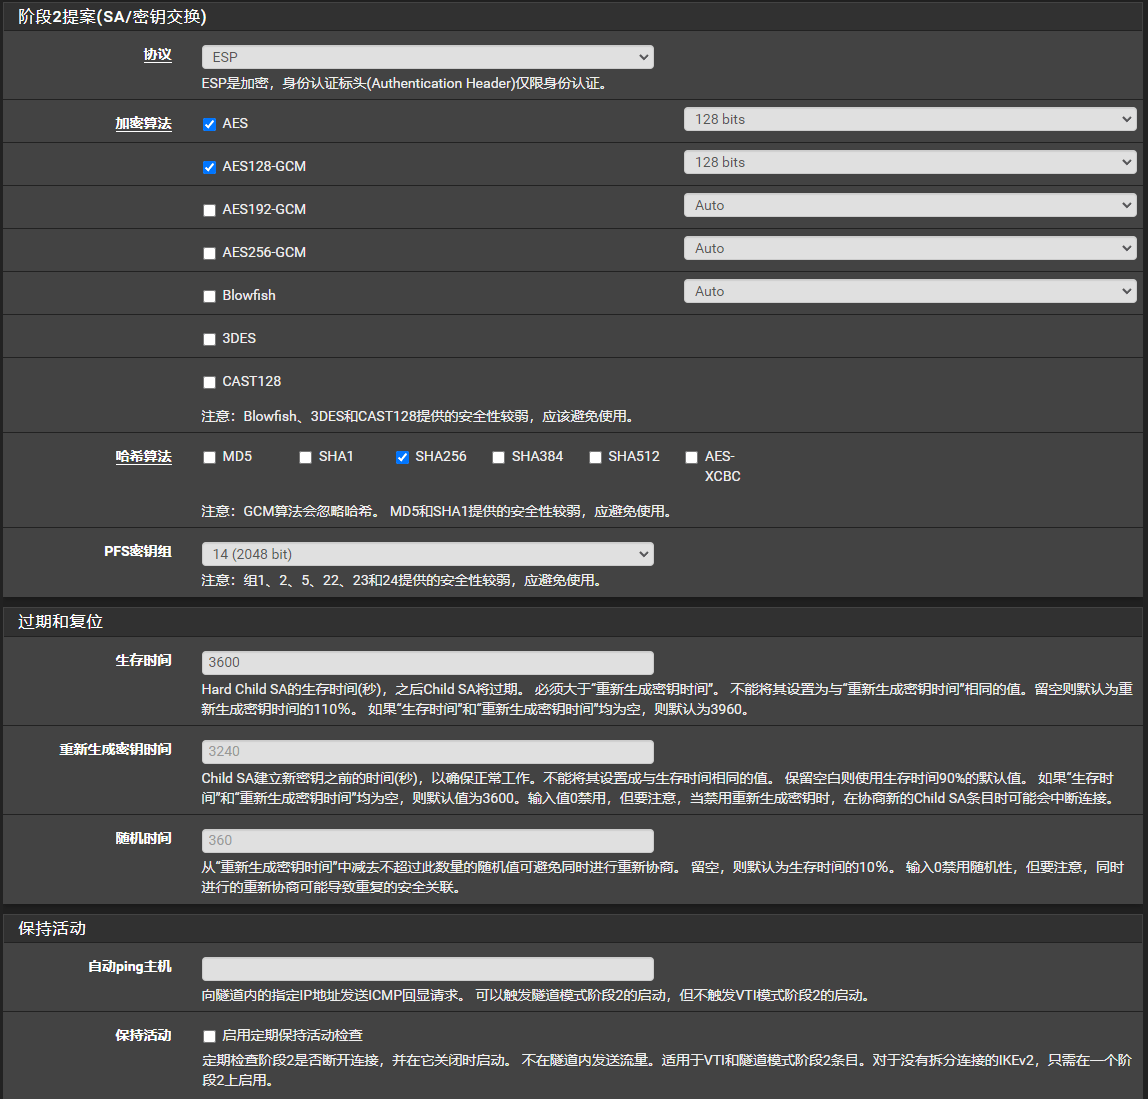Check the MD5 hash algorithm box
This screenshot has width=1148, height=1099.
[x=209, y=457]
